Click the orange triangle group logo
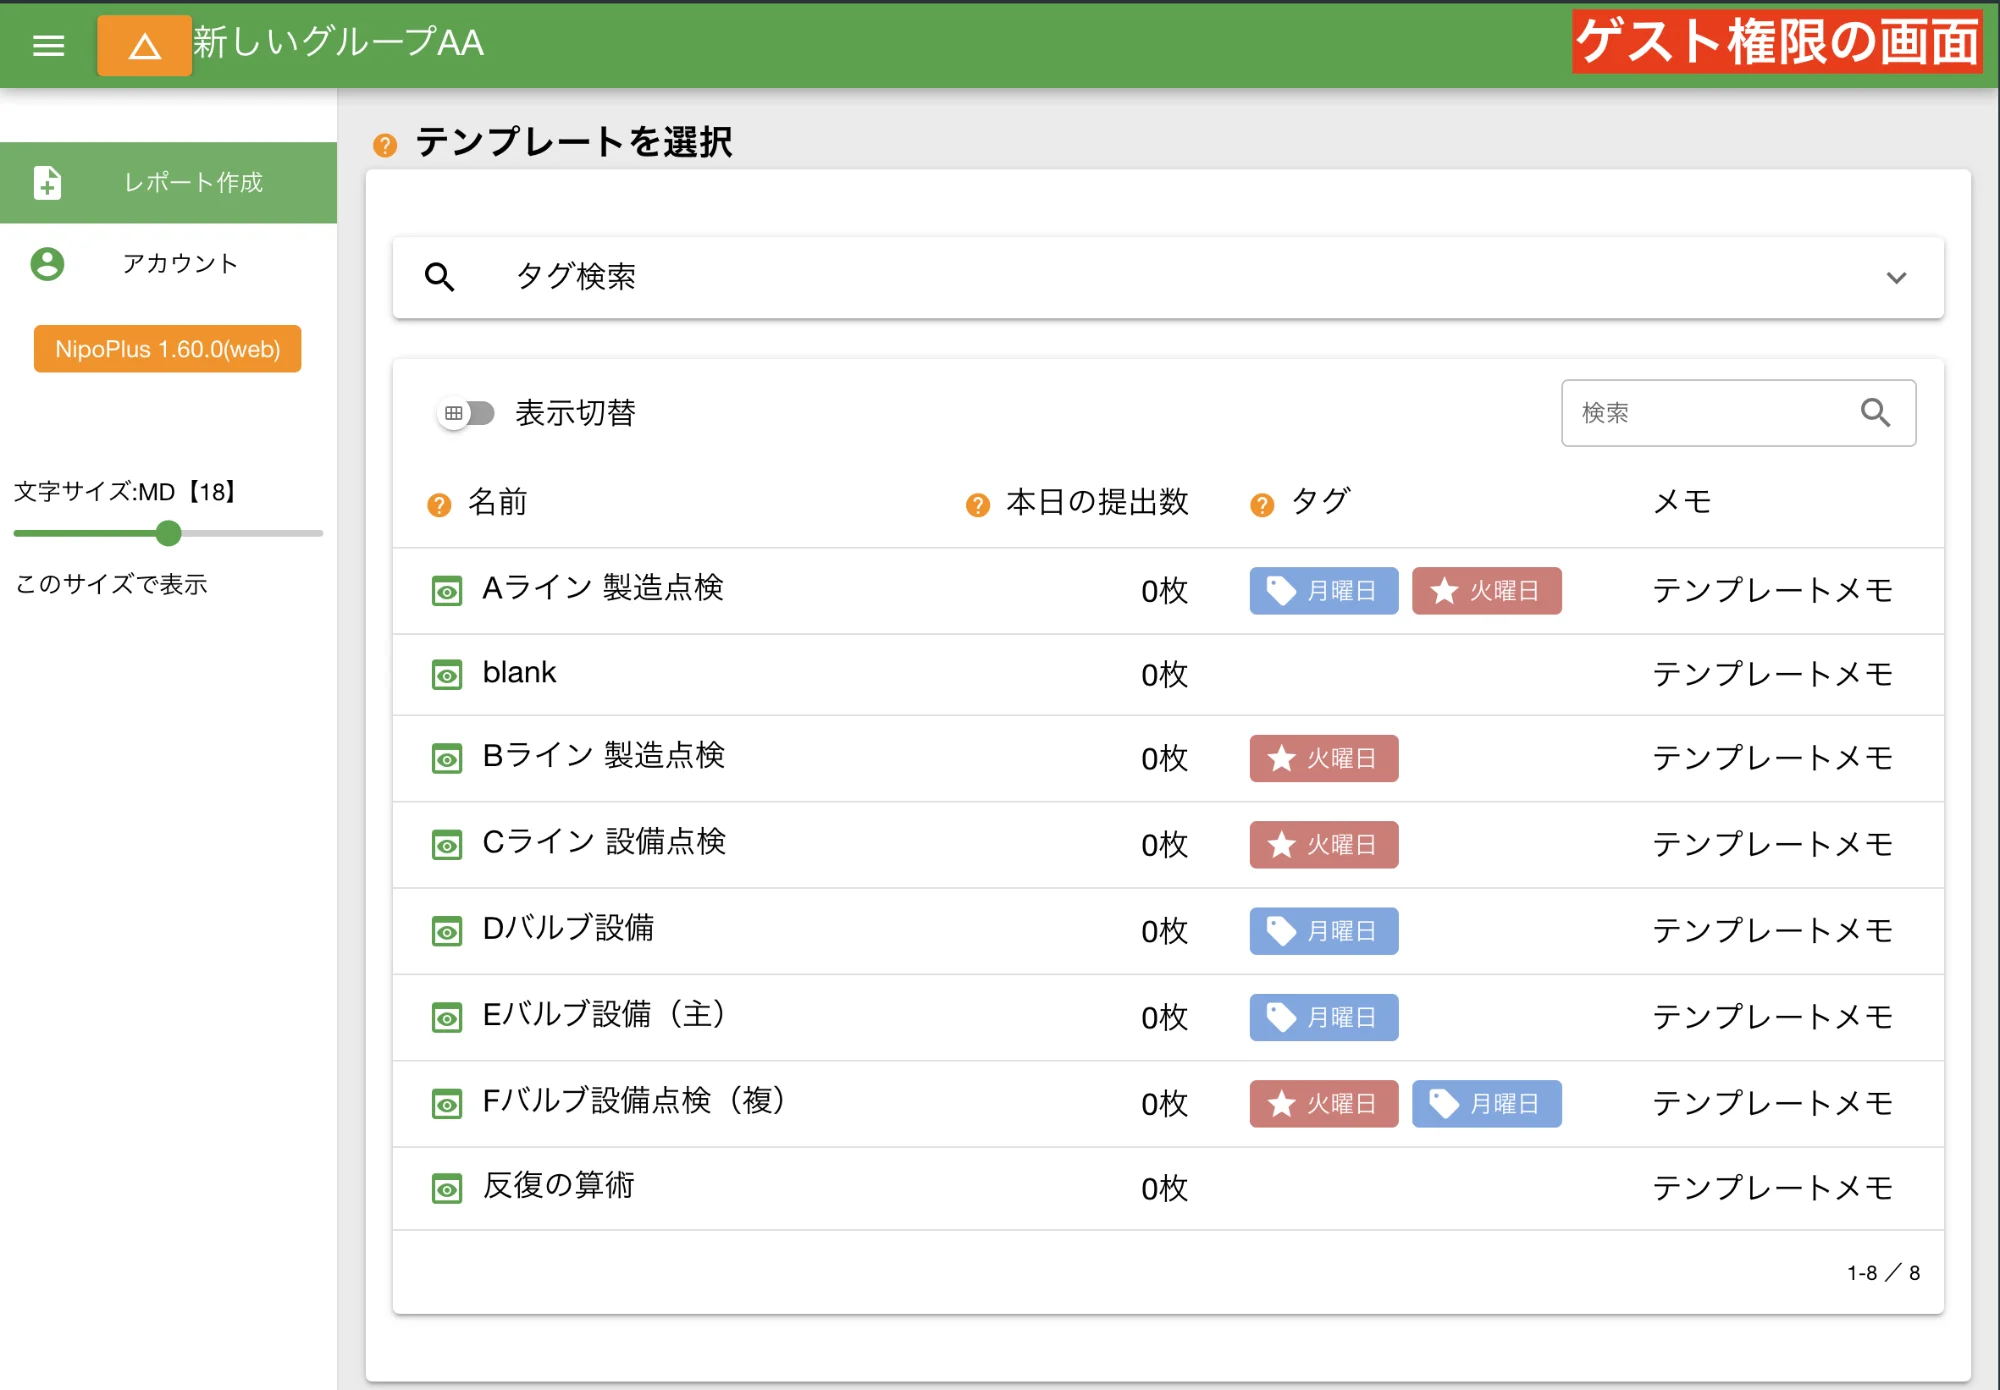Screen dimensions: 2000x1390 click(144, 45)
